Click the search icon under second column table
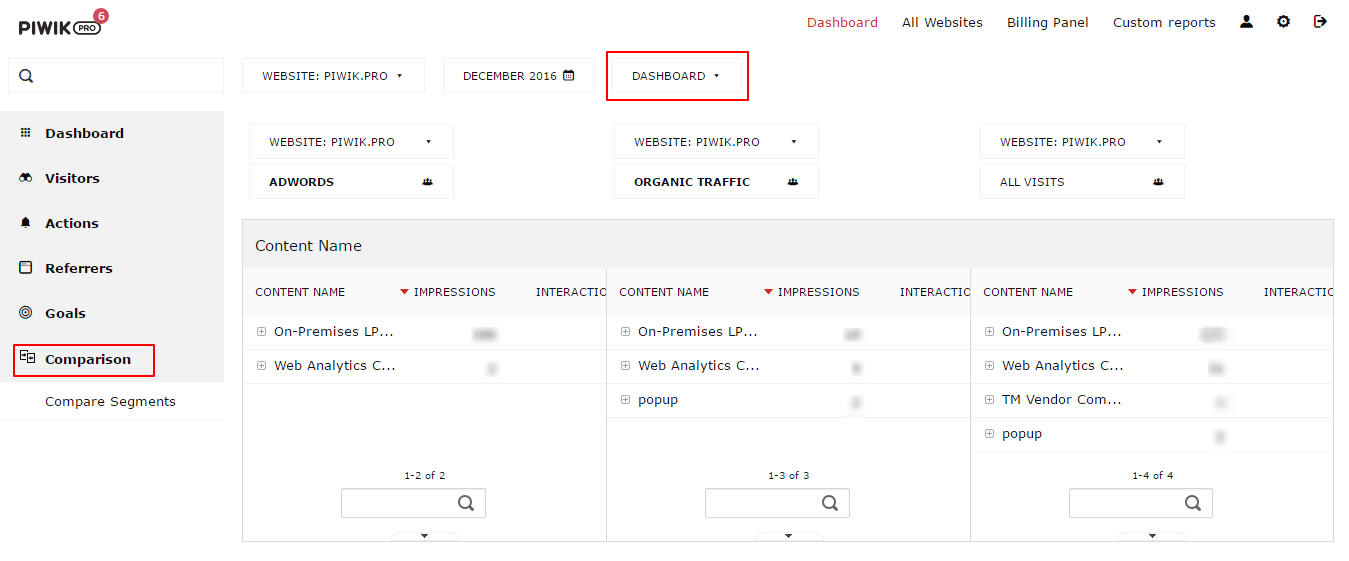The image size is (1349, 561). (x=830, y=503)
